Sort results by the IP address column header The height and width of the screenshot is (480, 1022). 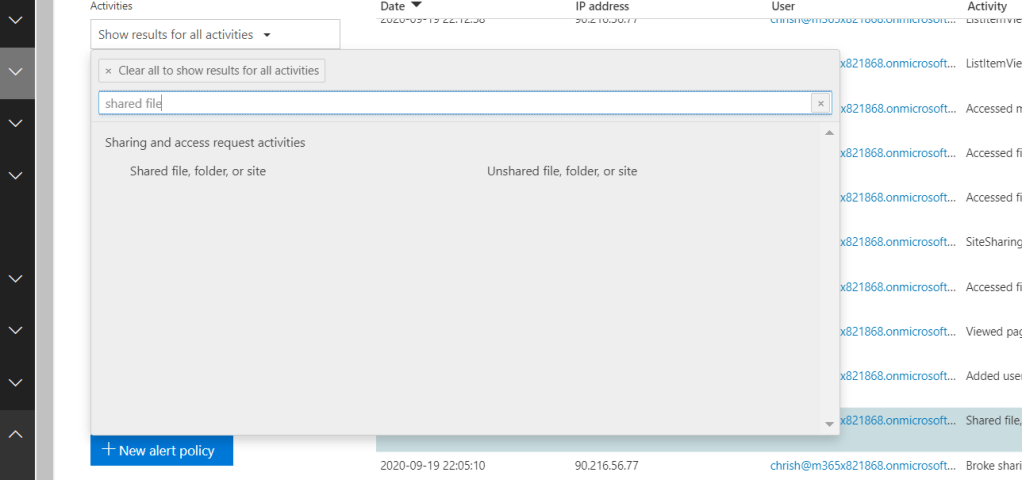pos(602,6)
